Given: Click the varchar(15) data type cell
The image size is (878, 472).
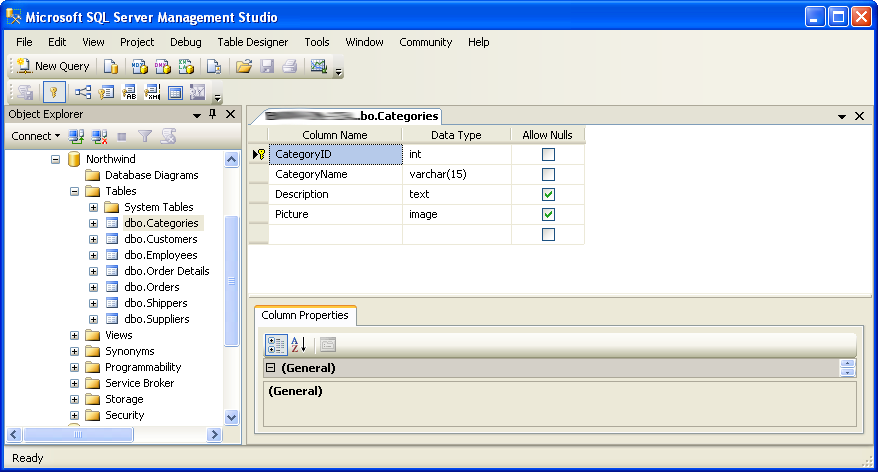Looking at the screenshot, I should (x=456, y=175).
